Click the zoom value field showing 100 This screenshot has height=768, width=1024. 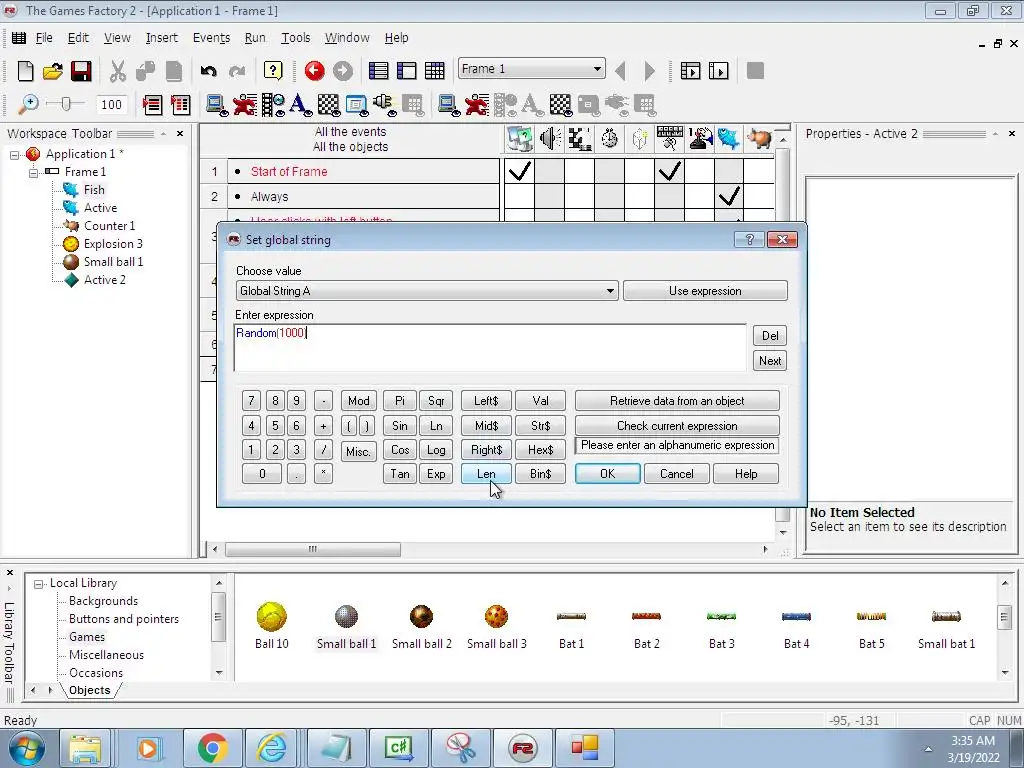coord(111,104)
